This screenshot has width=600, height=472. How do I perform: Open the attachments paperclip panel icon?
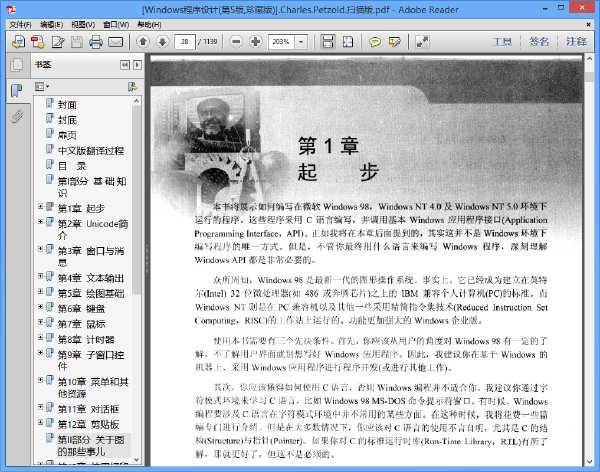point(16,116)
